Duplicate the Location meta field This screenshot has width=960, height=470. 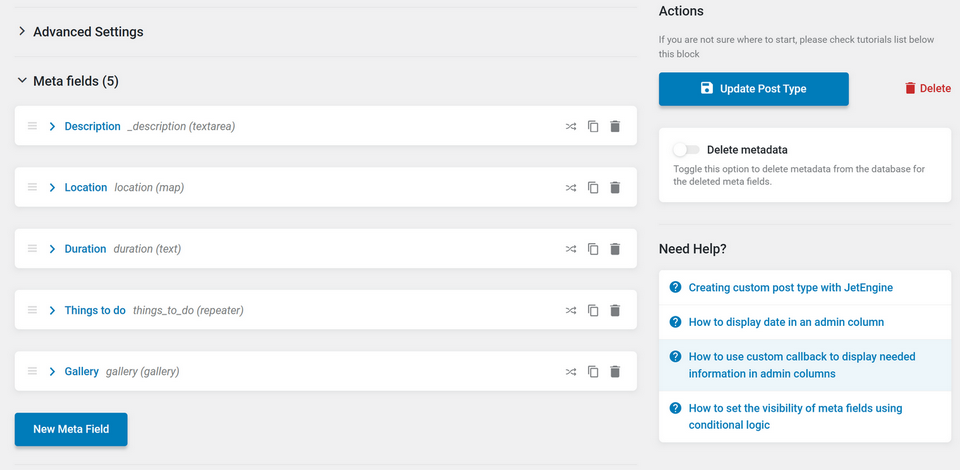click(593, 188)
